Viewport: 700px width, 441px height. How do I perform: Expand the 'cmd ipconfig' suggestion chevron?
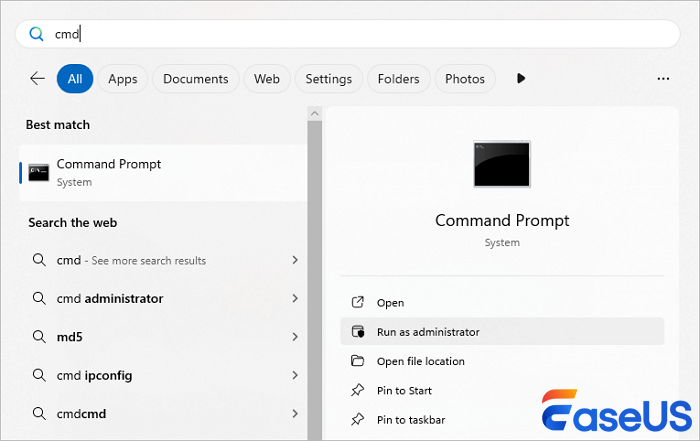point(295,375)
